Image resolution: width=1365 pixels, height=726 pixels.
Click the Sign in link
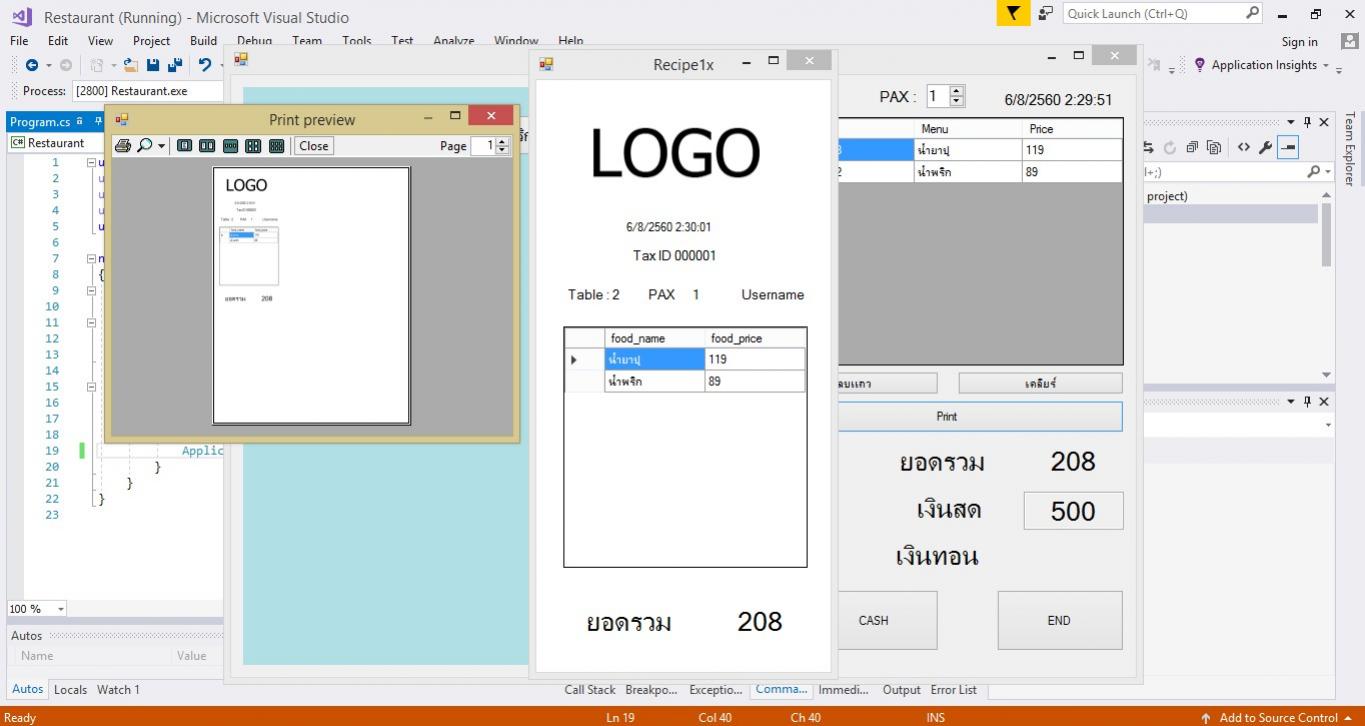1299,41
